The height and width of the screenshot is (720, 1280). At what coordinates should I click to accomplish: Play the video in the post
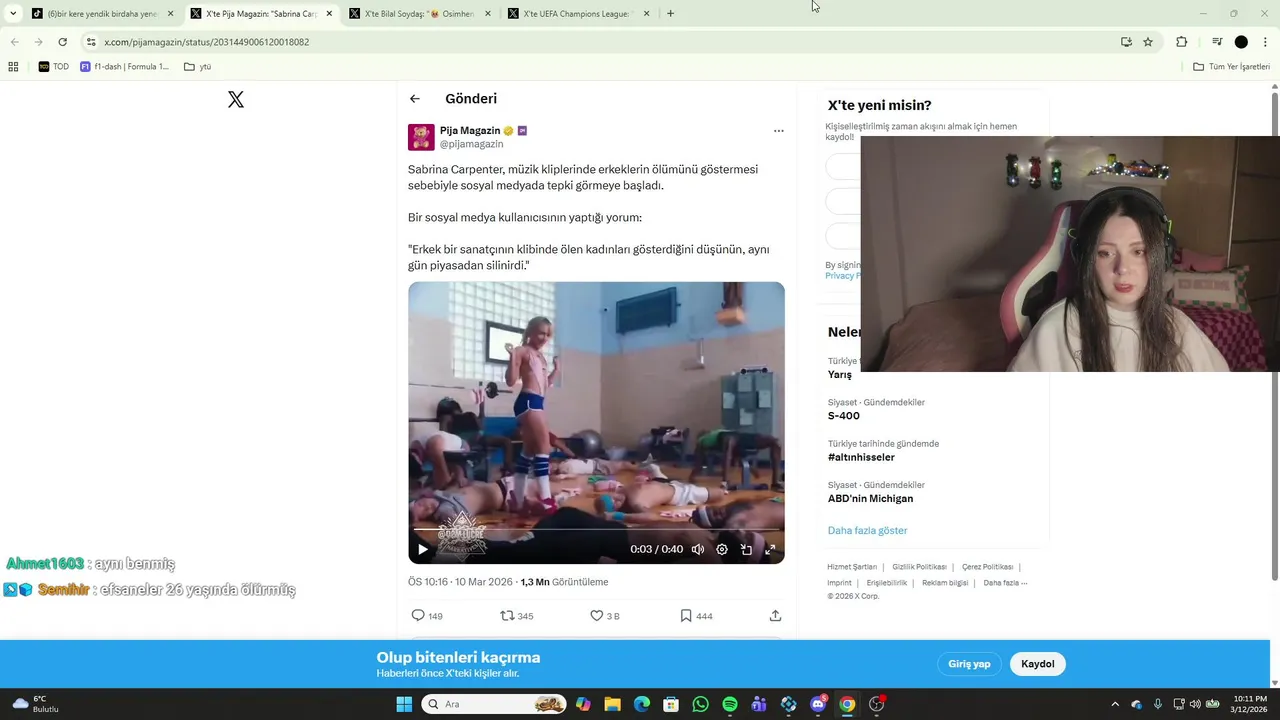[423, 549]
